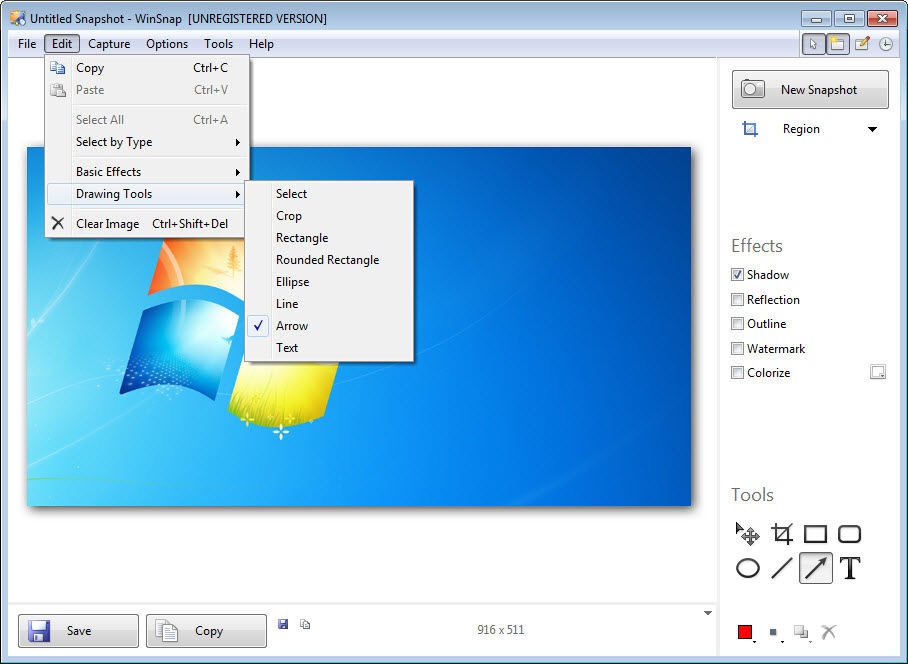The height and width of the screenshot is (664, 908).
Task: Enable the Outline effect checkbox
Action: click(737, 324)
